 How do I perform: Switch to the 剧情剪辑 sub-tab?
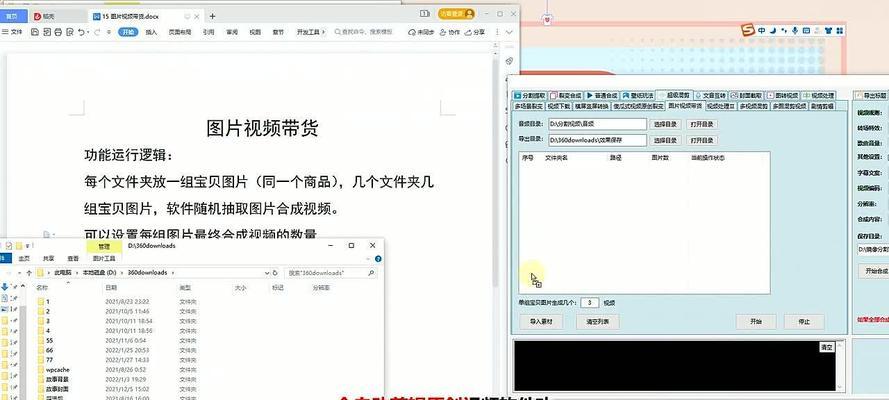pos(822,106)
